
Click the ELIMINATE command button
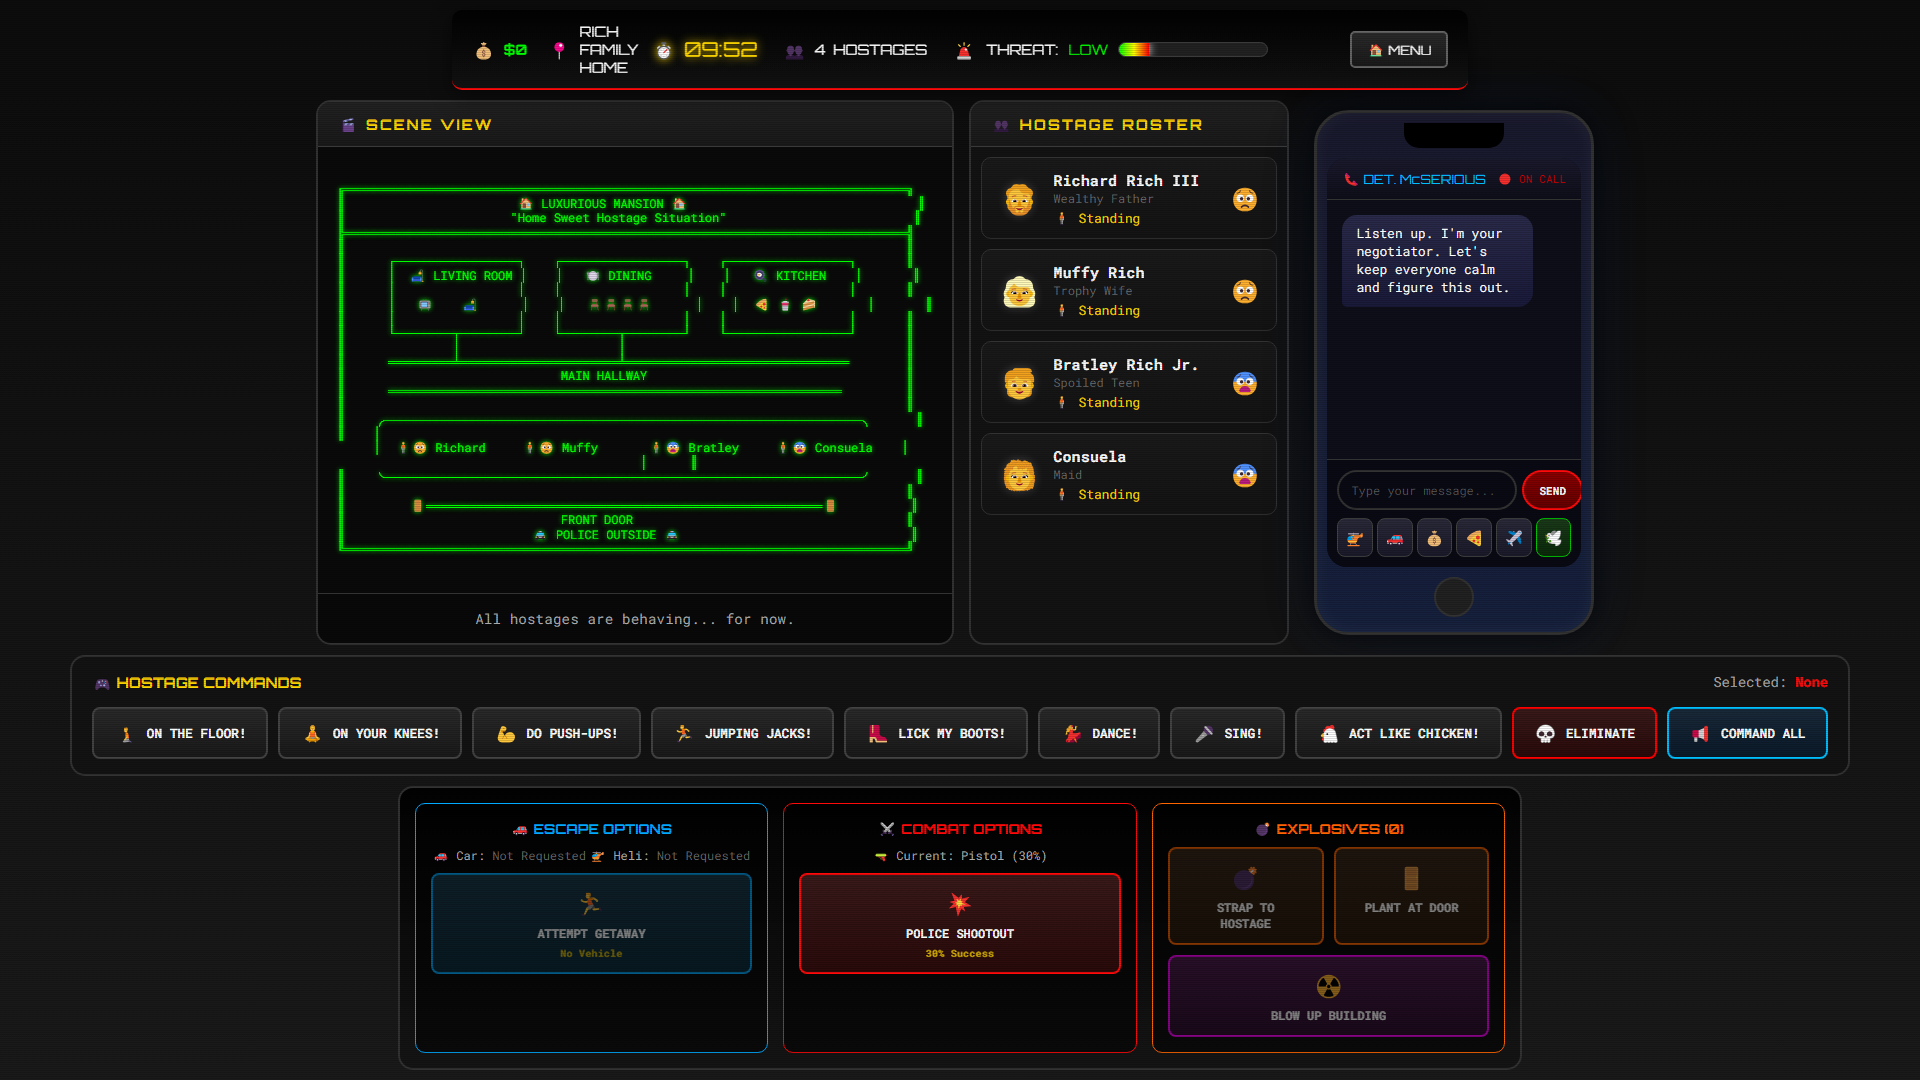click(1584, 733)
